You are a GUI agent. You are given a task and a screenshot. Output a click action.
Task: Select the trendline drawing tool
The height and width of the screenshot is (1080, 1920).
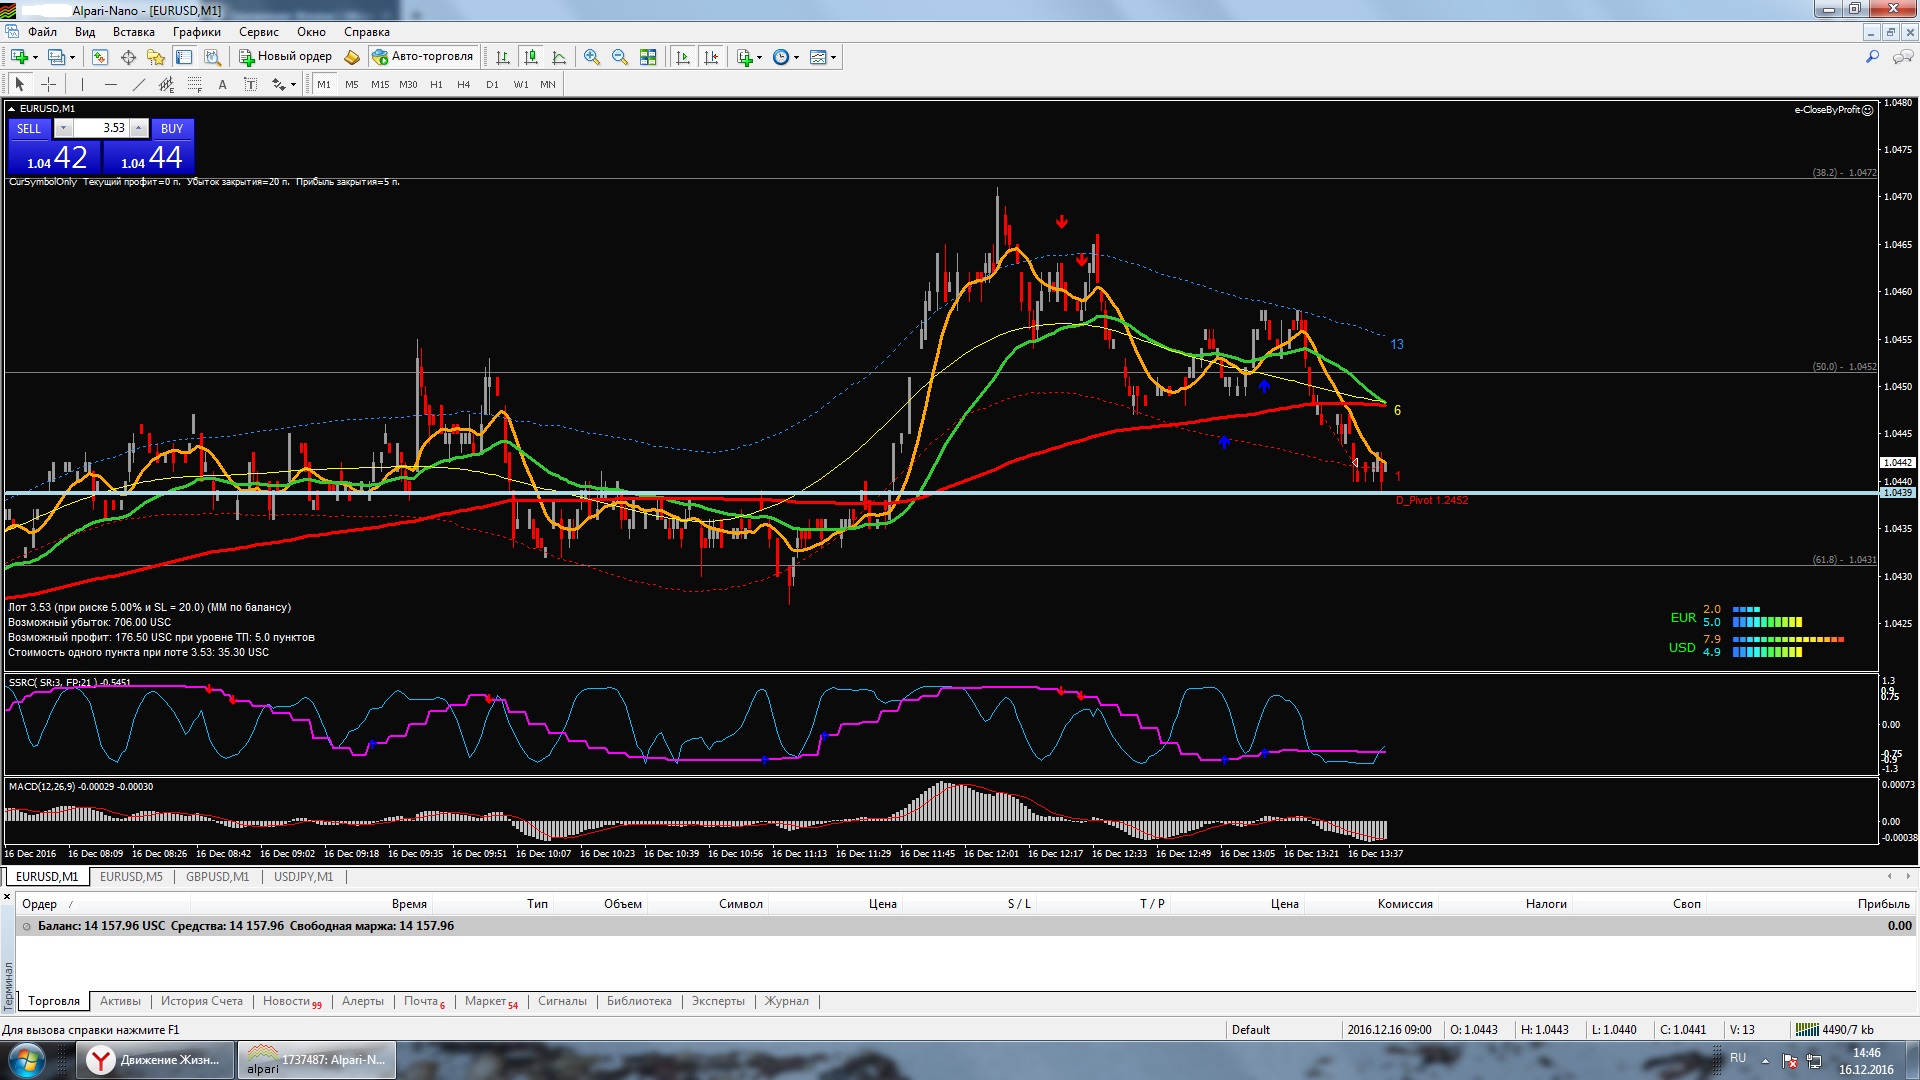(139, 85)
